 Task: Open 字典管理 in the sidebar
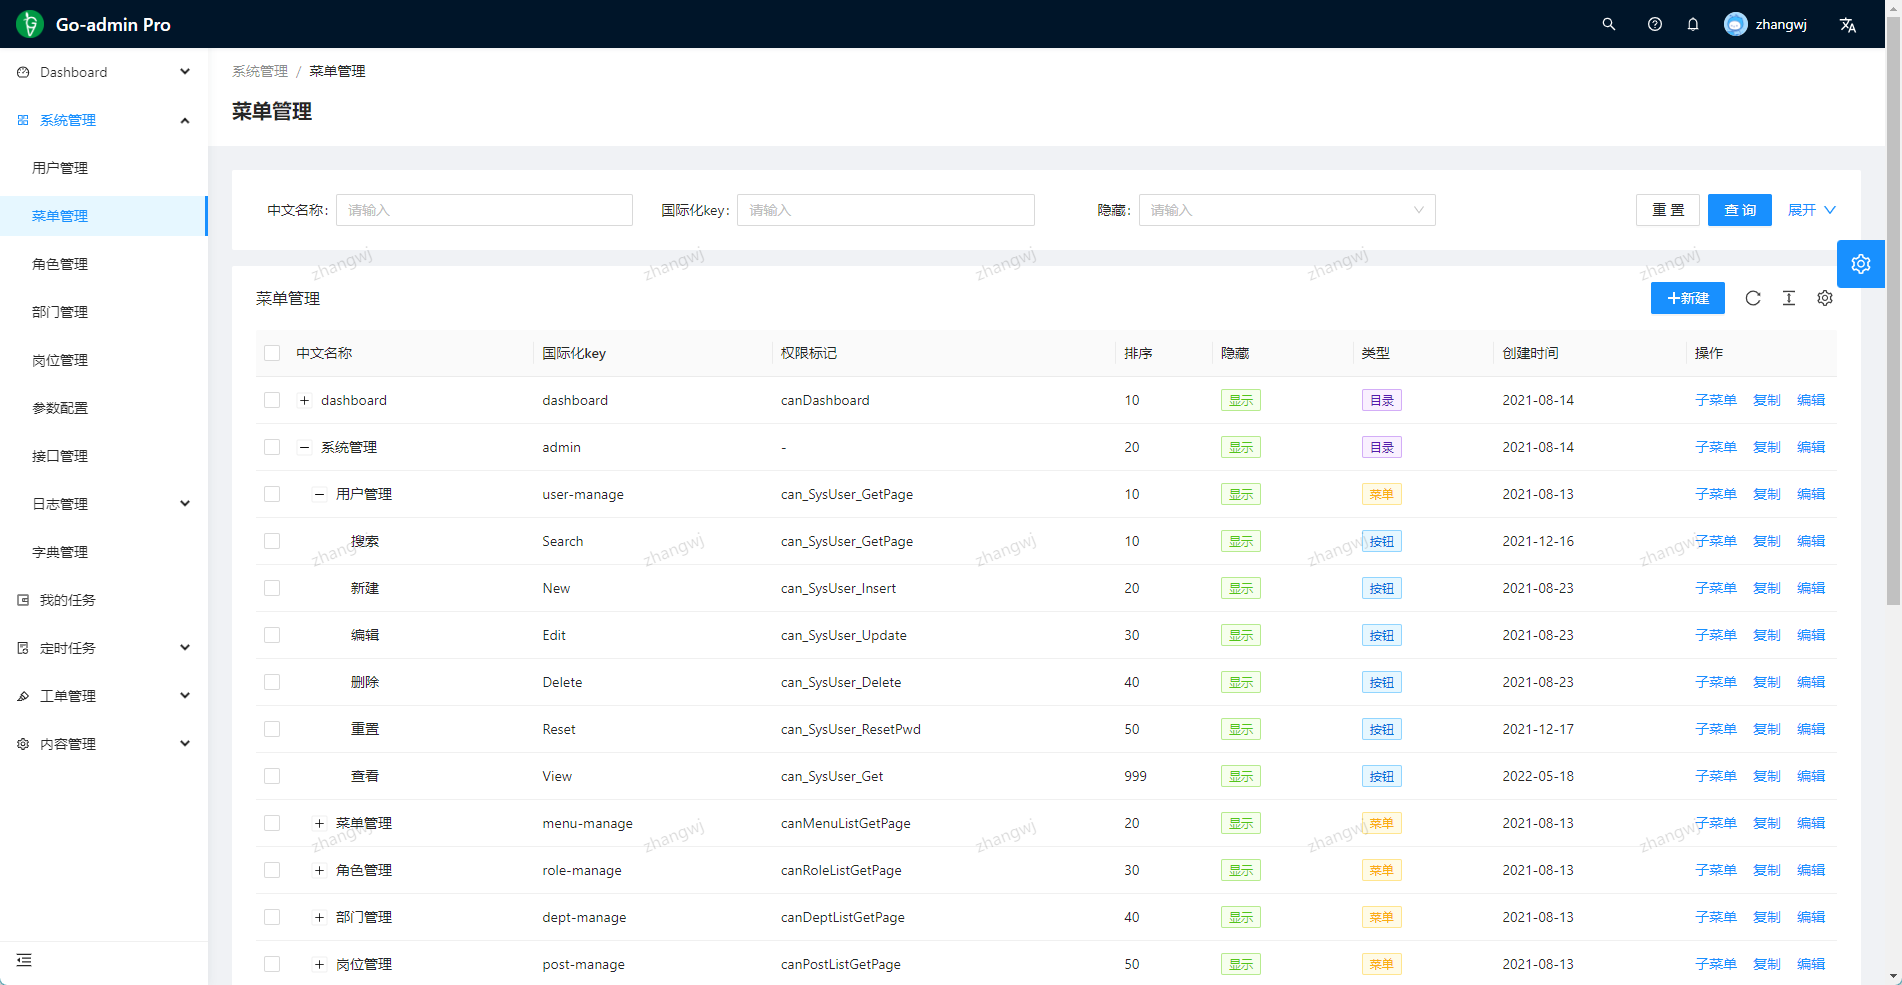pyautogui.click(x=104, y=552)
